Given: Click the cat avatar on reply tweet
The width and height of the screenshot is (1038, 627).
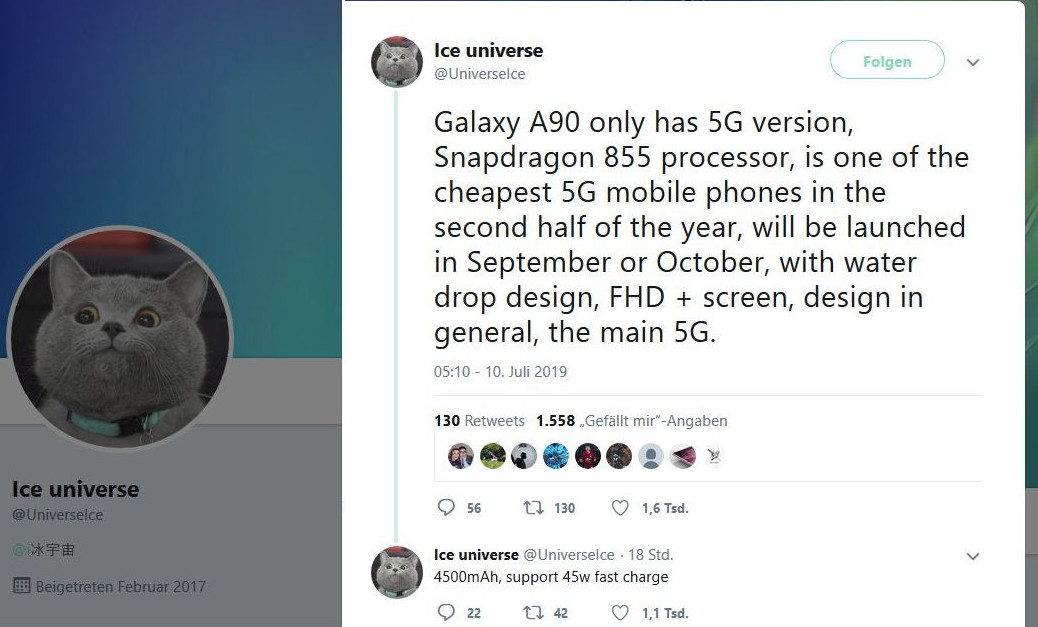Looking at the screenshot, I should point(397,572).
